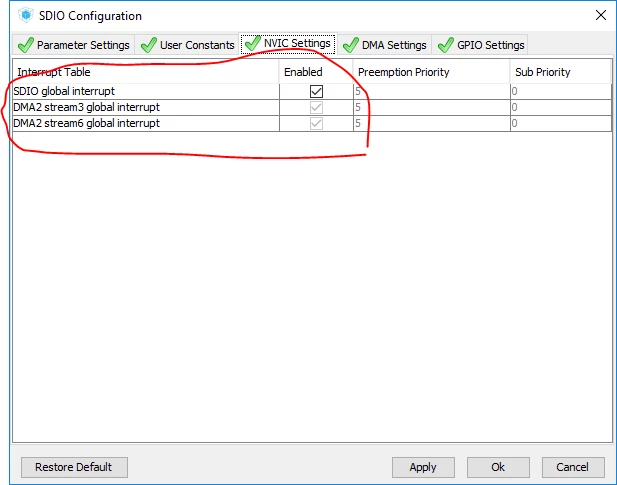Click the Sub Priority column header
Image resolution: width=617 pixels, height=485 pixels.
561,72
